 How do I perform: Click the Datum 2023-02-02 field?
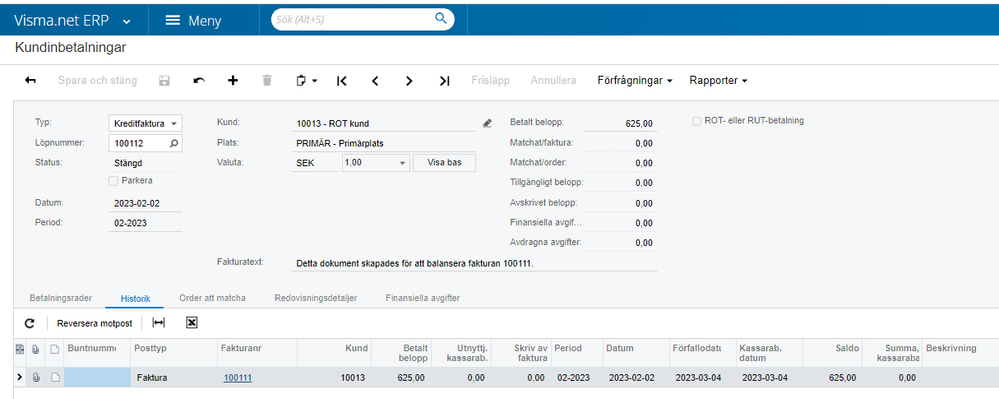click(145, 203)
